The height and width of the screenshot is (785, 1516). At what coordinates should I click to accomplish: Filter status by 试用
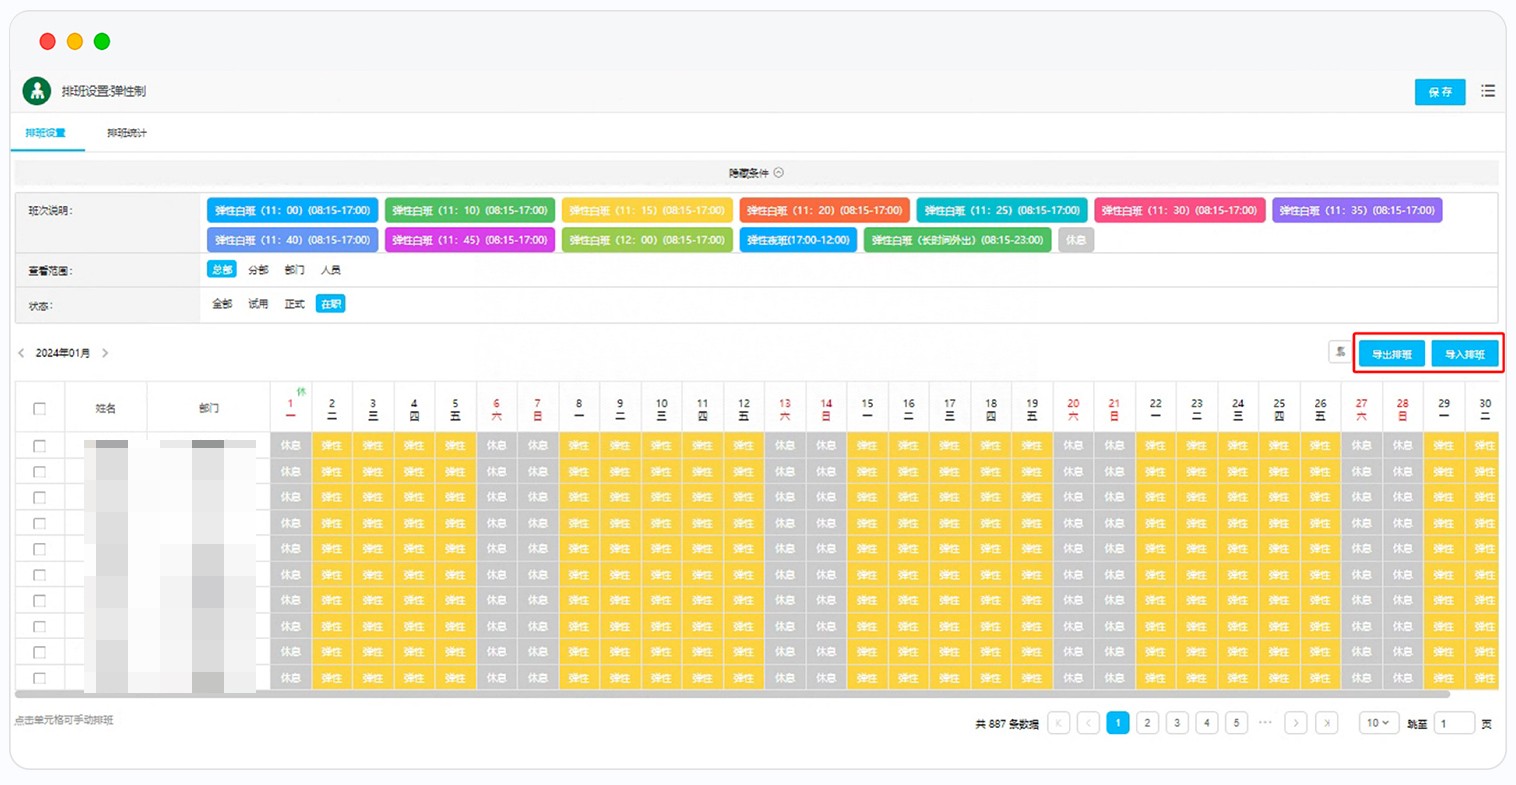[258, 304]
